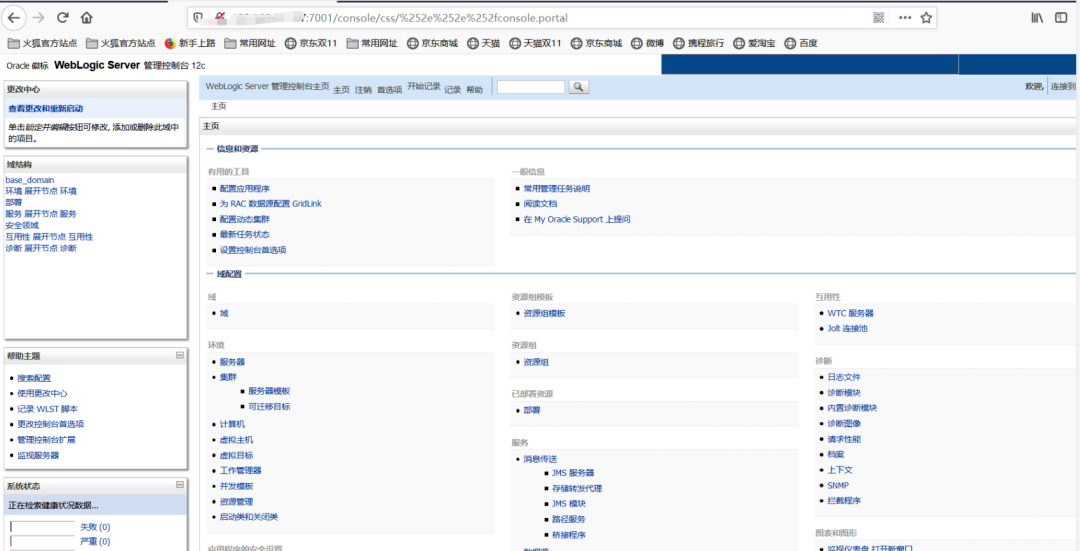Reload the page with the refresh icon

[63, 17]
